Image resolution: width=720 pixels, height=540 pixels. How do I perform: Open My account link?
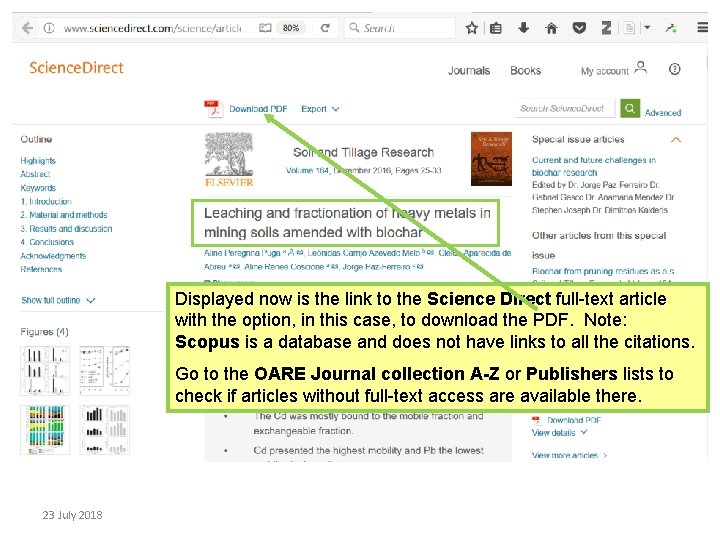[604, 71]
